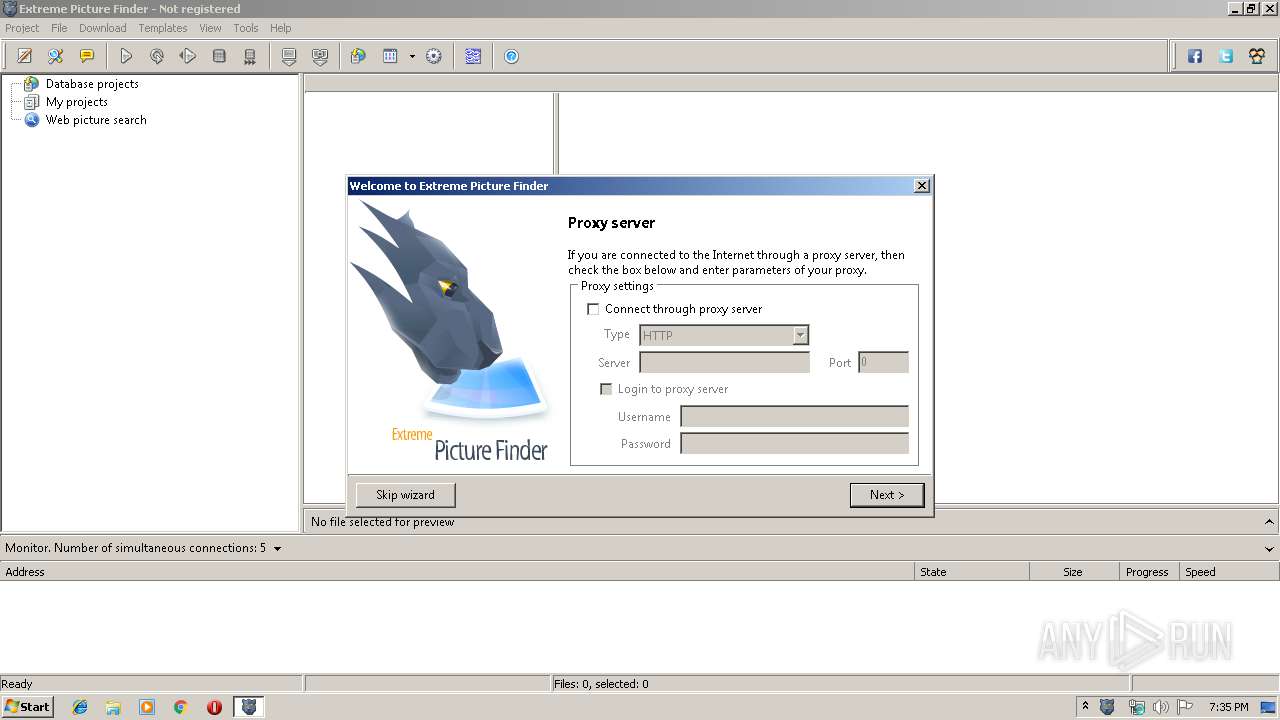The width and height of the screenshot is (1280, 720).
Task: Expand simultaneous connections dropdown arrow
Action: tap(277, 548)
